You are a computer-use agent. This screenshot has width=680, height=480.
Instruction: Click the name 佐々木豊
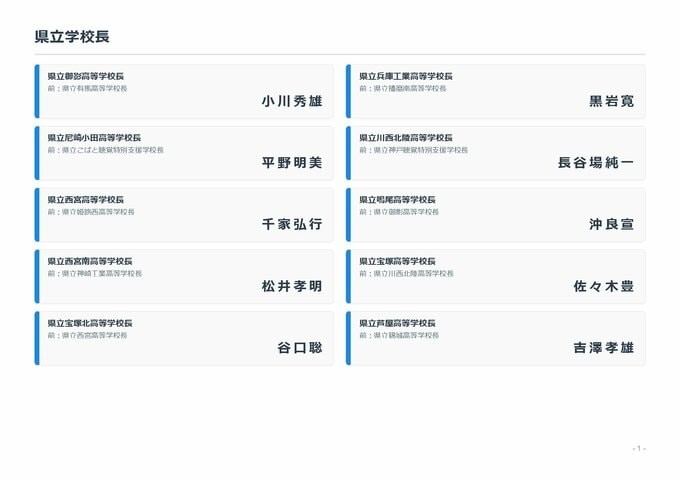tap(603, 286)
